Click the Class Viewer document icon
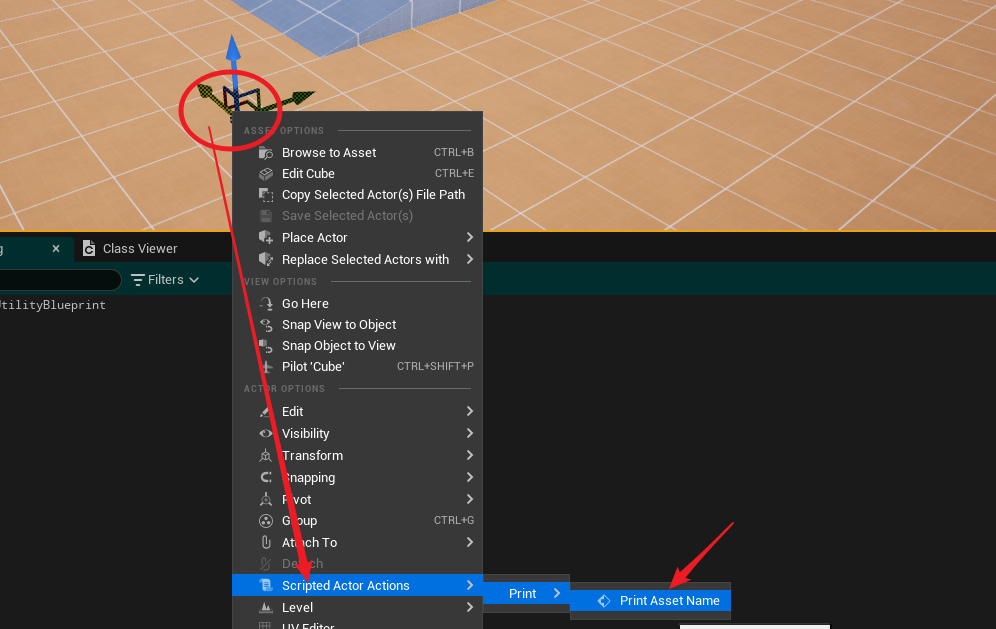This screenshot has width=996, height=629. click(89, 248)
